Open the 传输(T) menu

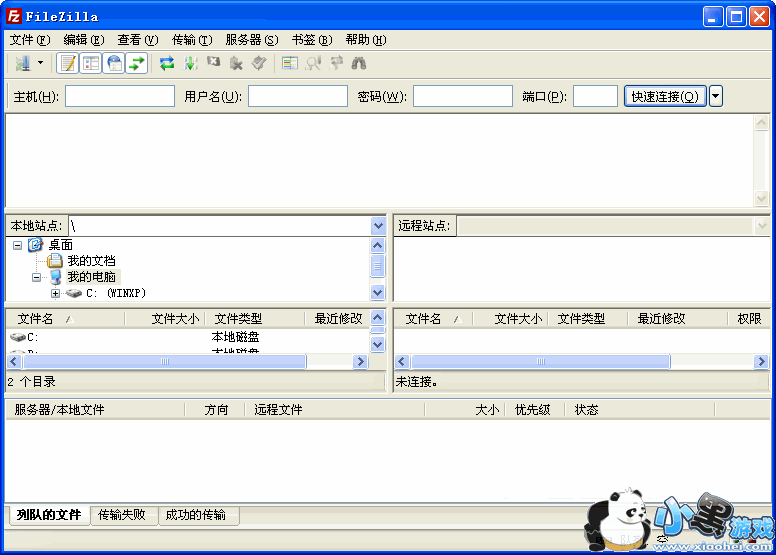tap(192, 40)
